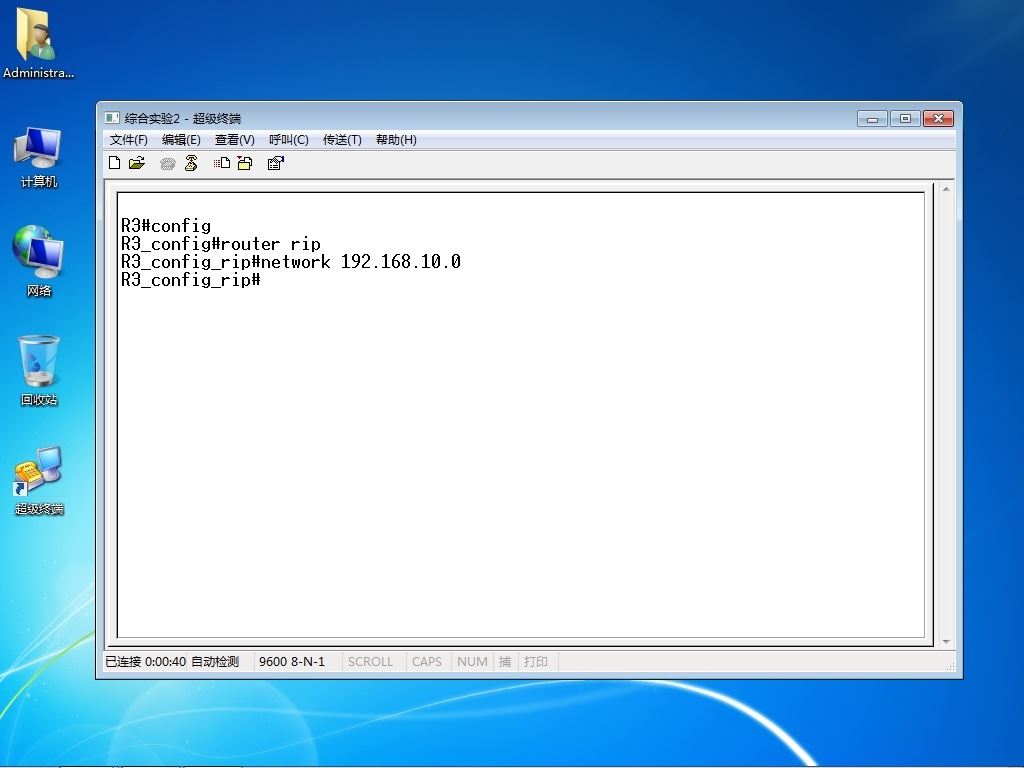1024x768 pixels.
Task: Click the Disconnect toolbar icon
Action: 191,163
